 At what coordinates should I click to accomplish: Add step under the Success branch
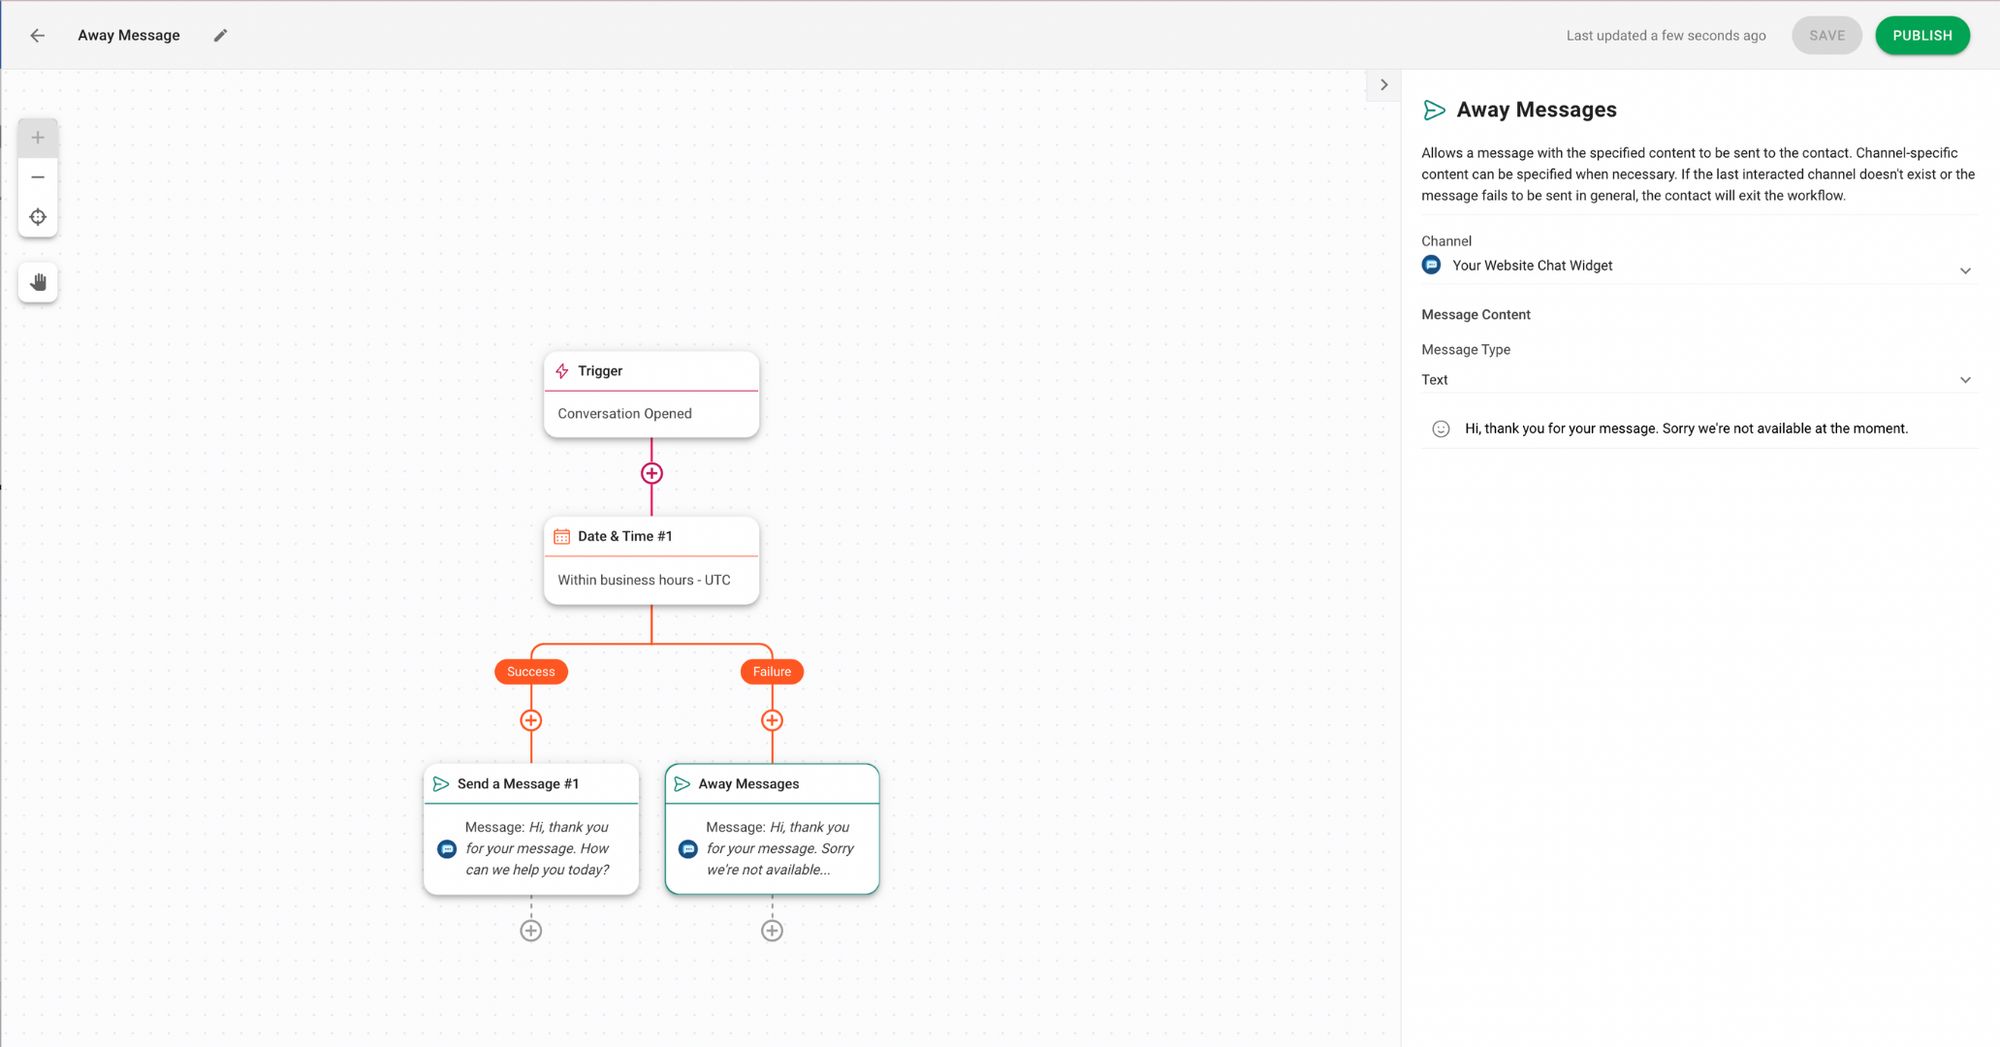[x=531, y=720]
